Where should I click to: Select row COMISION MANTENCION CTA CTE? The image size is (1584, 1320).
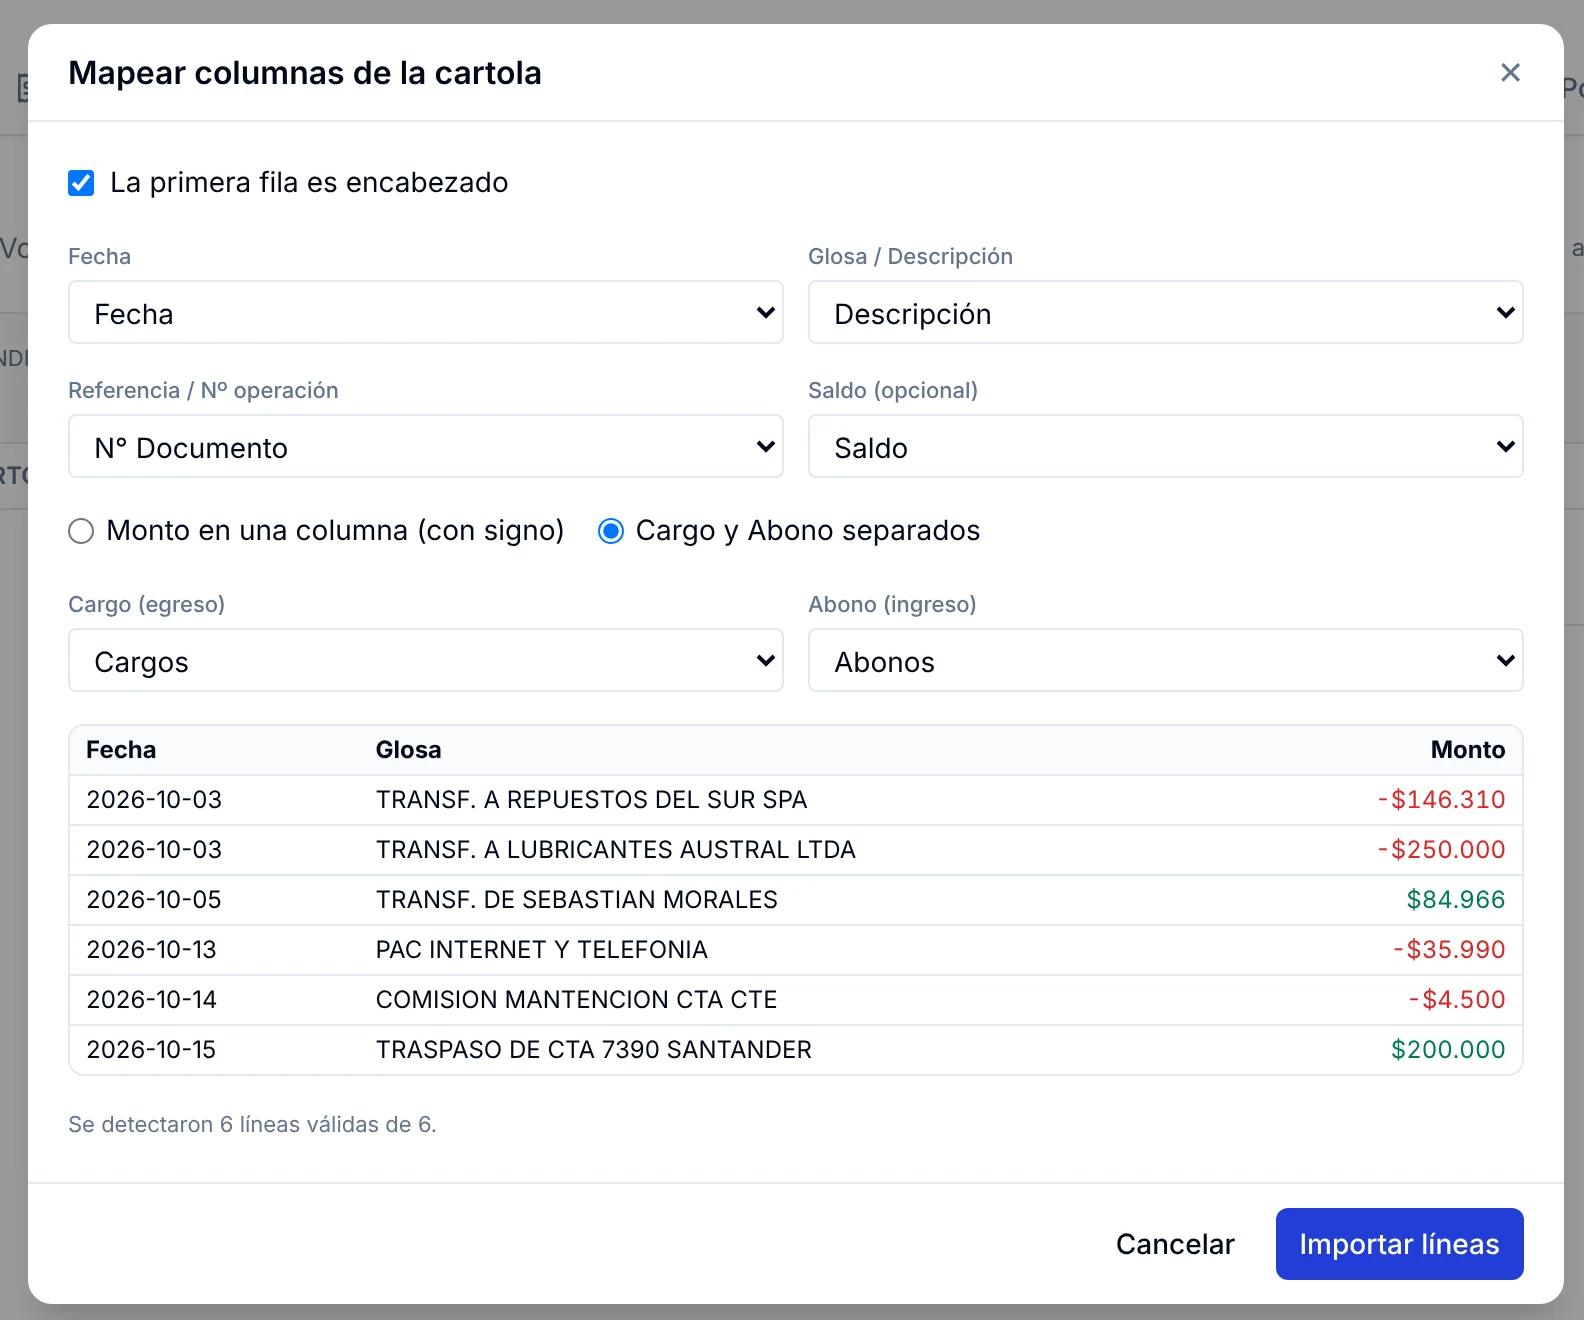(x=796, y=1000)
